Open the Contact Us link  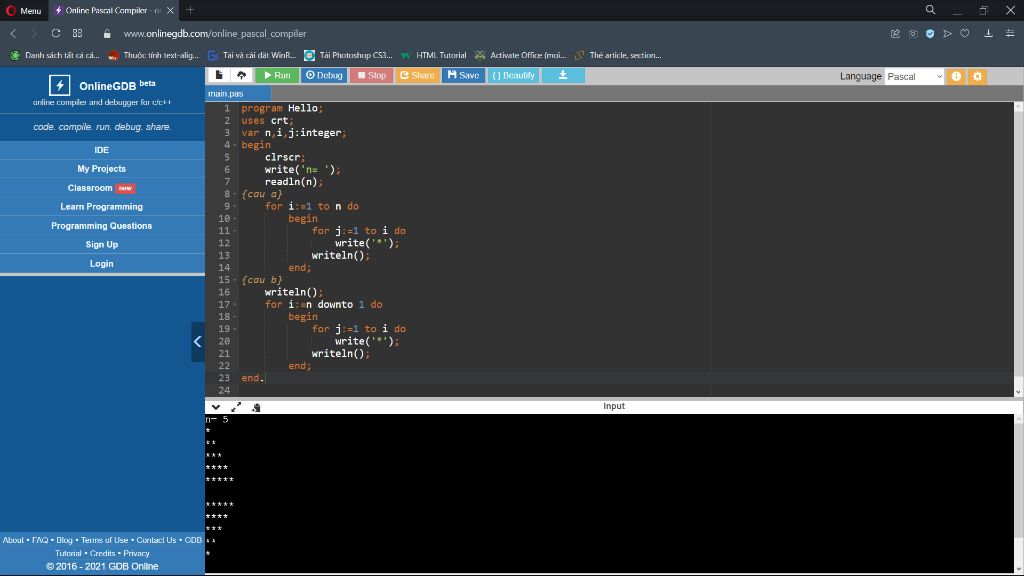pos(157,540)
